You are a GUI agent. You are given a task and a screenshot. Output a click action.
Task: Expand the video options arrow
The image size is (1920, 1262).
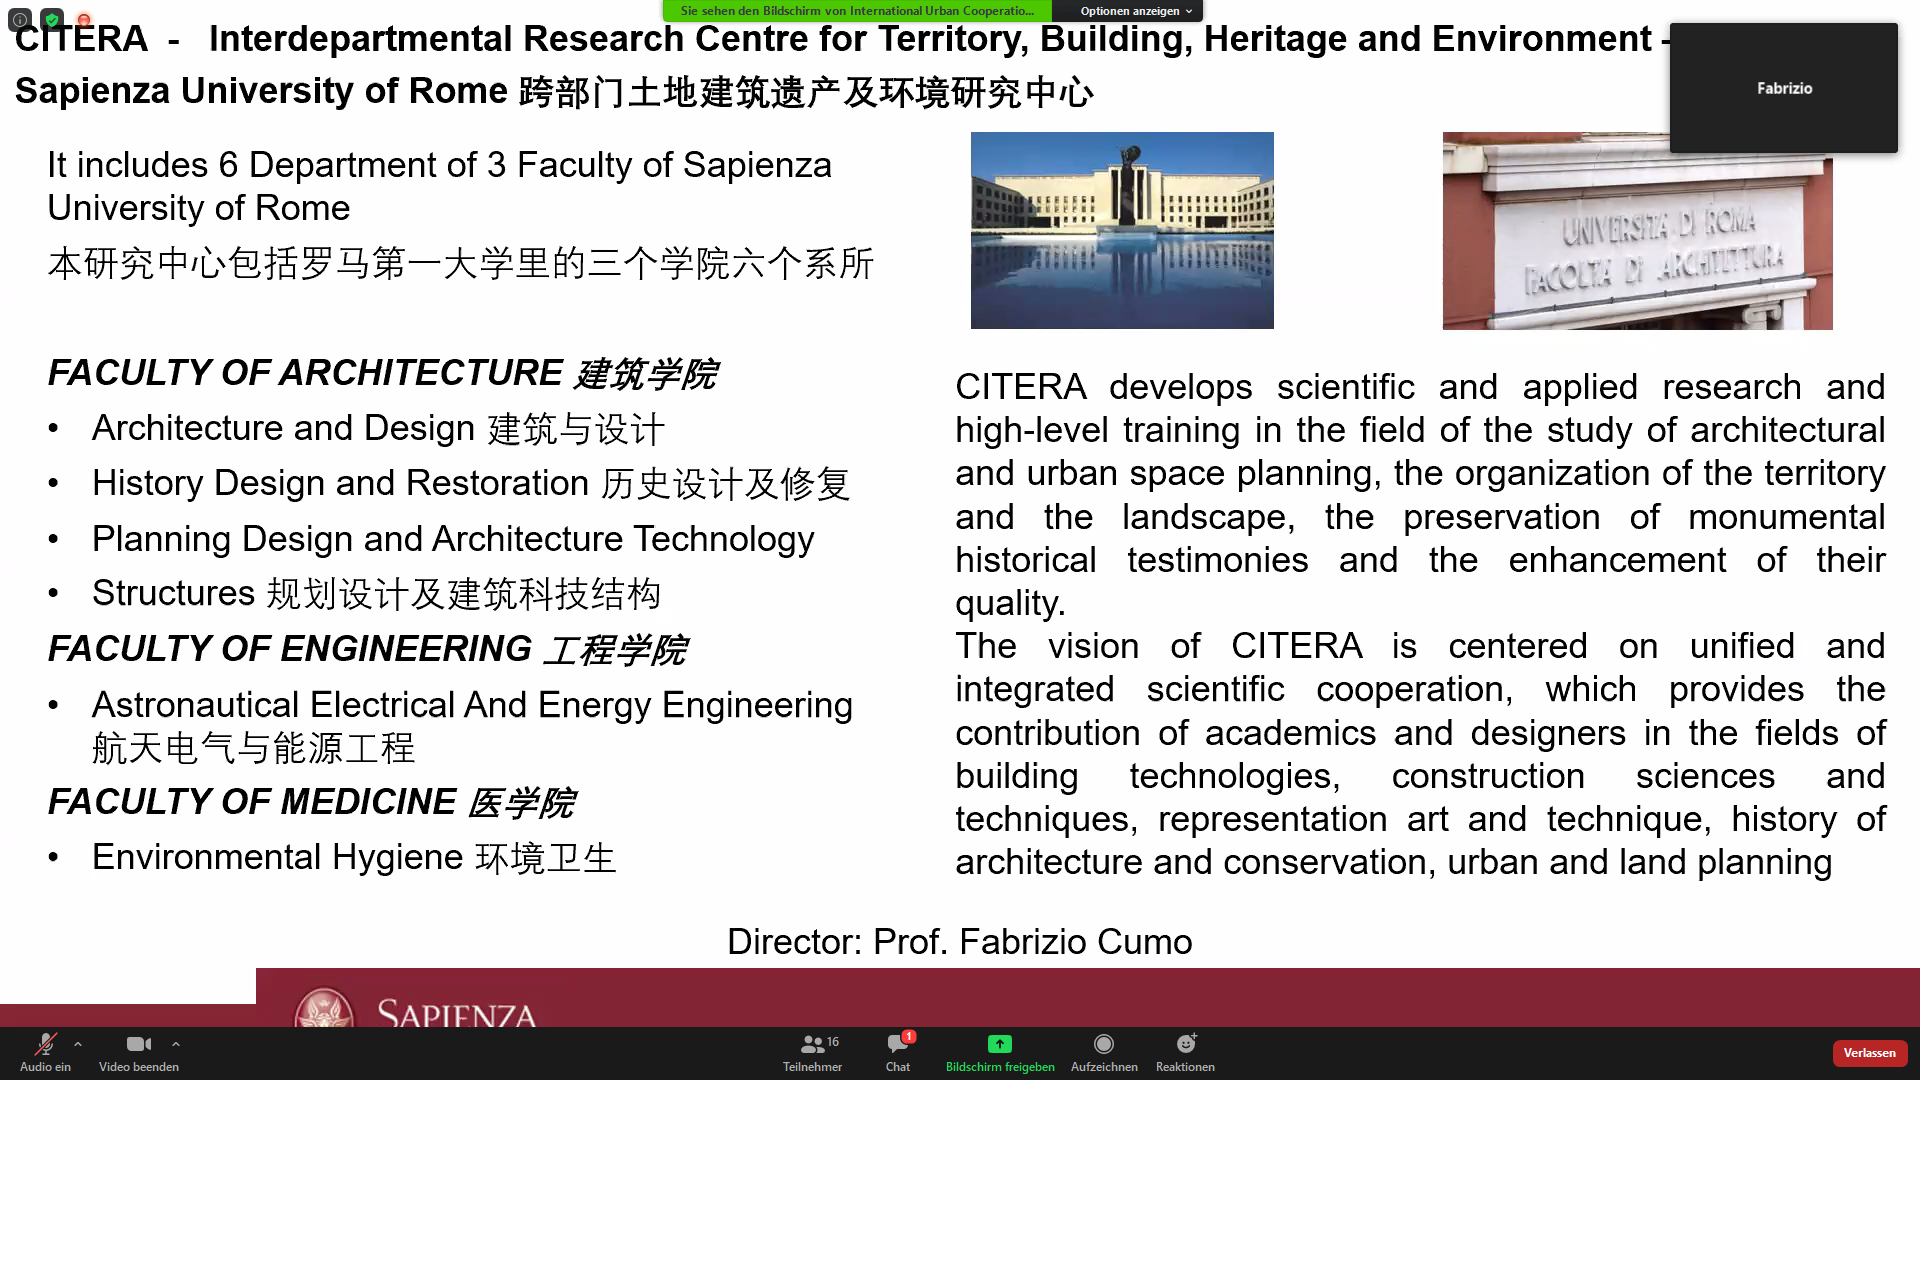(x=176, y=1044)
